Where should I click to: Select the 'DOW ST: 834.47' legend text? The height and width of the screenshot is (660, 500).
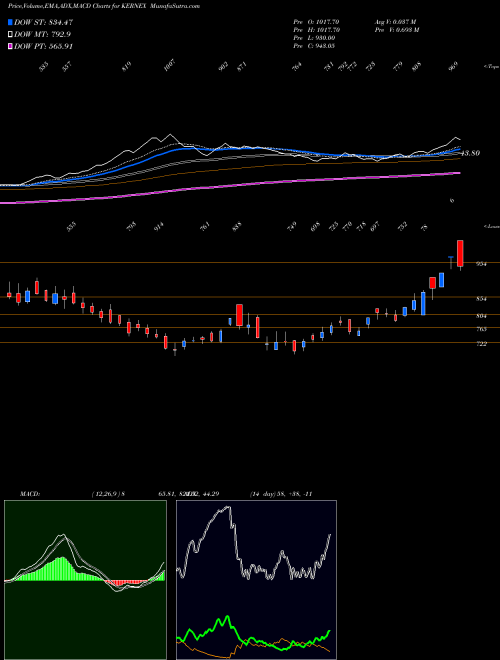(x=44, y=22)
